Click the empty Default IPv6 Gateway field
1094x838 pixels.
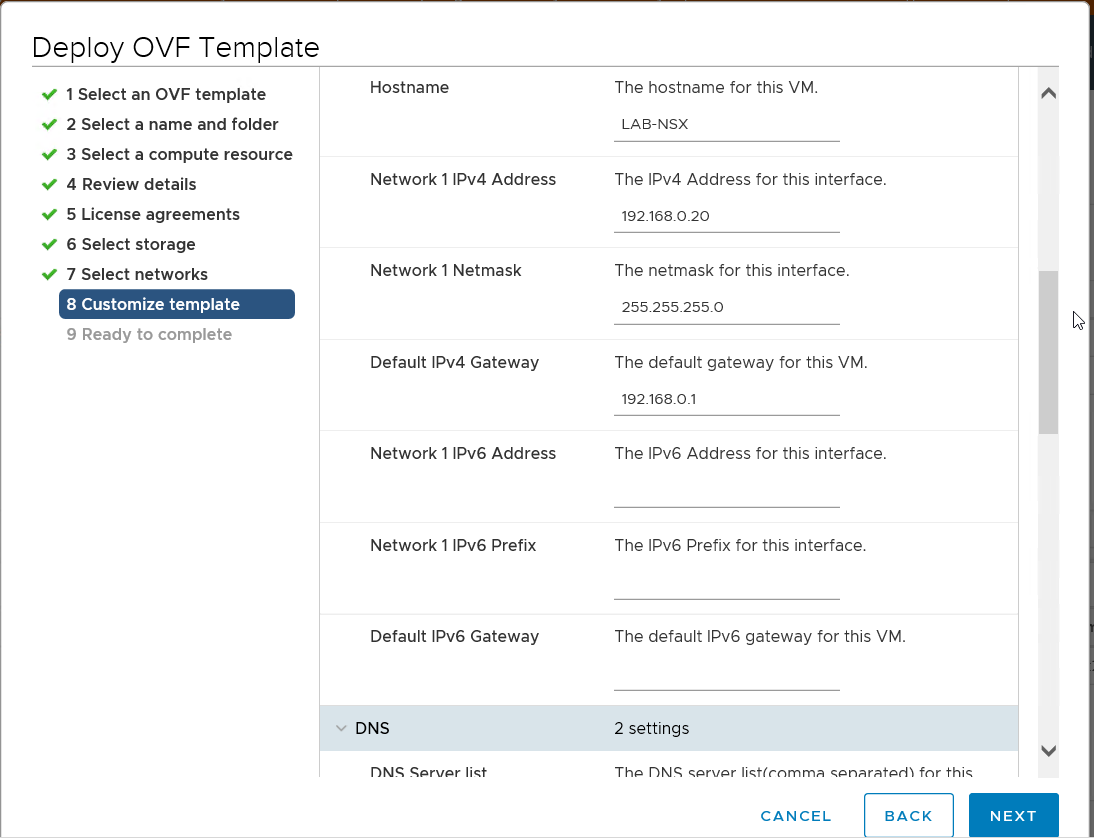click(x=726, y=676)
